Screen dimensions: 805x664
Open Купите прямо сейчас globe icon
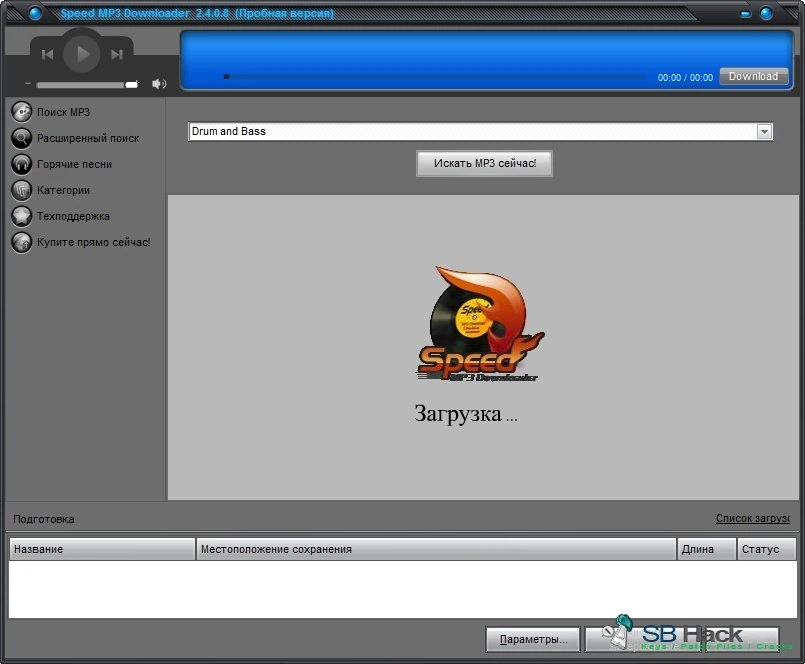click(22, 242)
